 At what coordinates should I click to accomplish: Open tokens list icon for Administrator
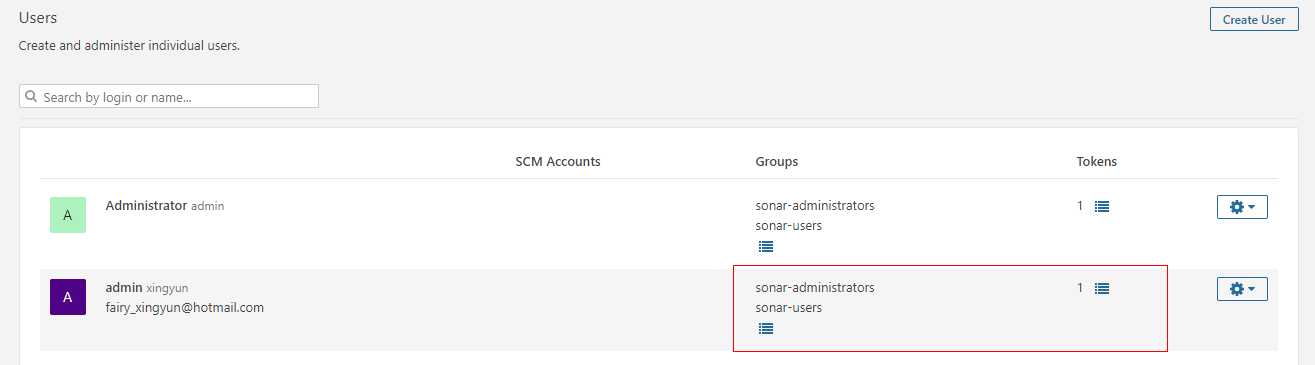1102,206
